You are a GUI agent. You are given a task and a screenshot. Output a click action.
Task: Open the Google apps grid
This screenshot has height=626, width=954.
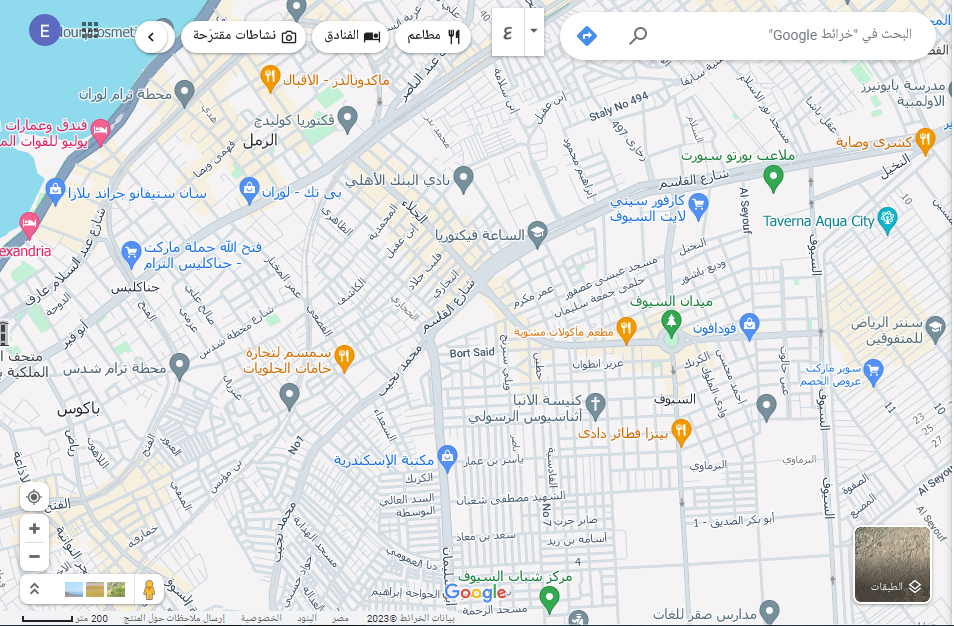(x=90, y=31)
